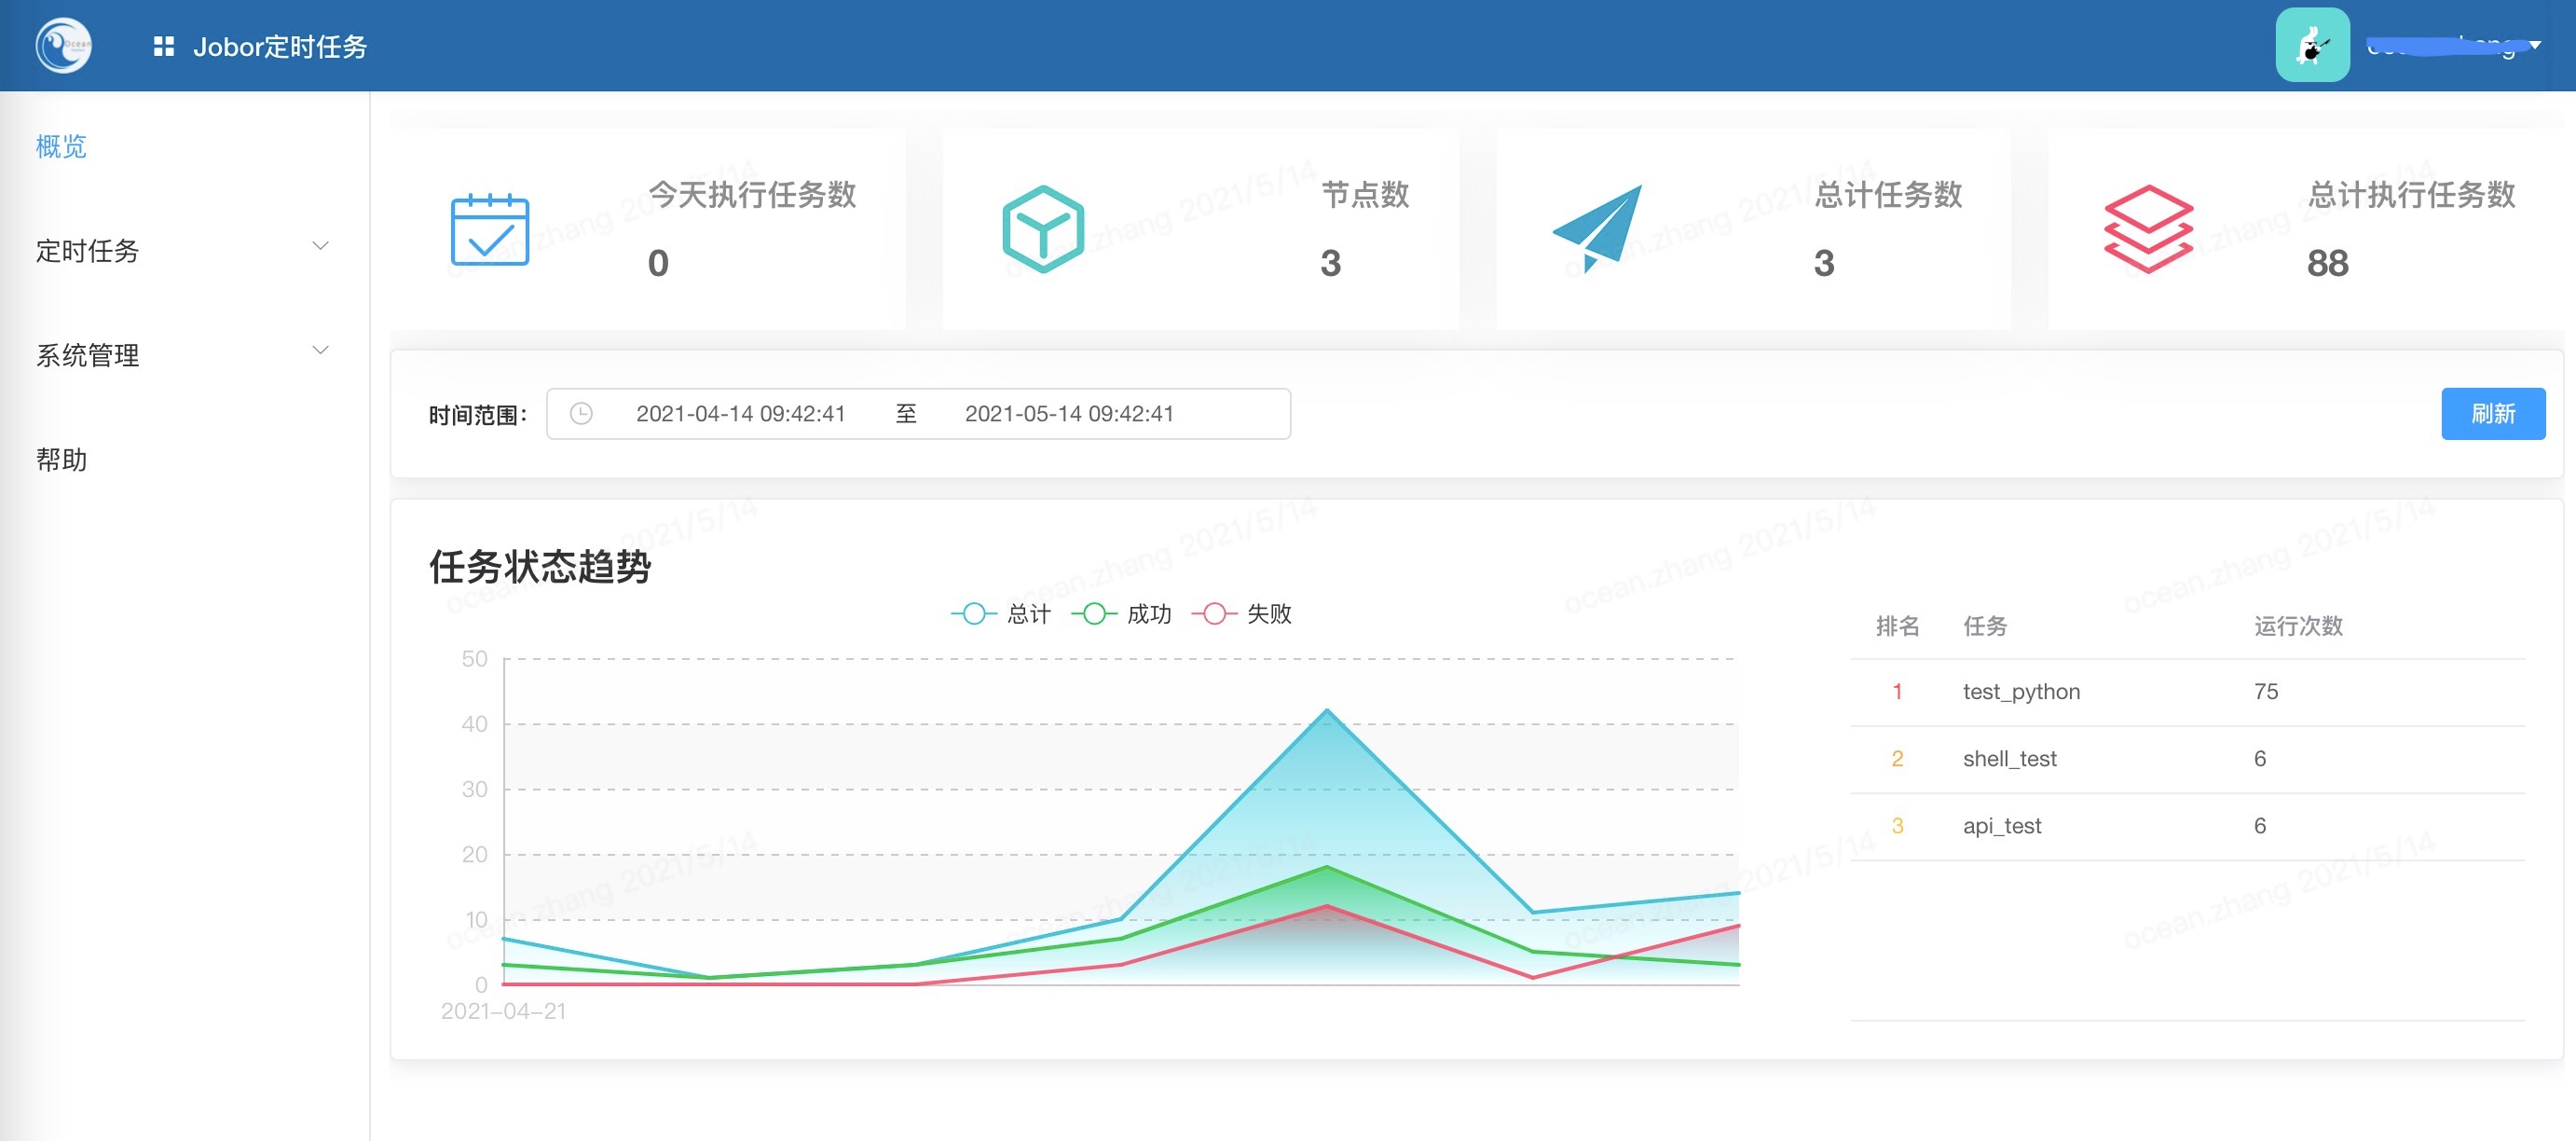Image resolution: width=2576 pixels, height=1141 pixels.
Task: Click the start date 2021-04-14 field
Action: click(x=740, y=414)
